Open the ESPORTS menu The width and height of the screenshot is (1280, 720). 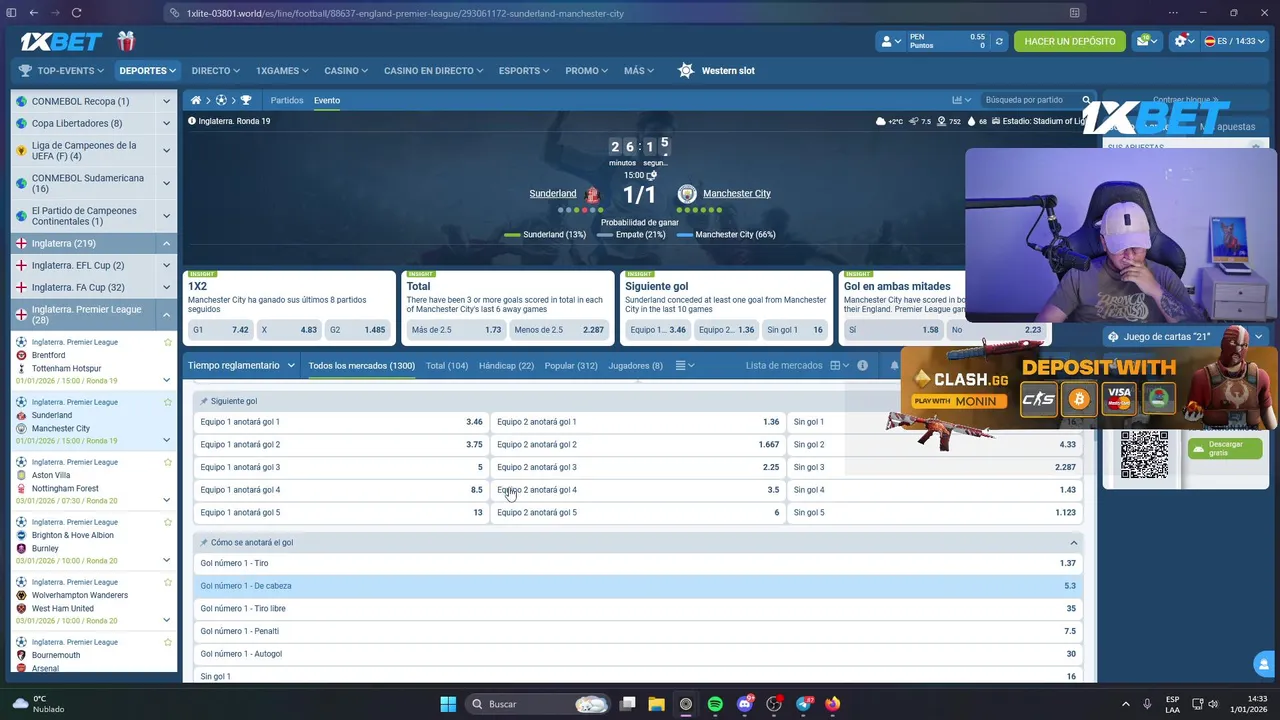[524, 71]
